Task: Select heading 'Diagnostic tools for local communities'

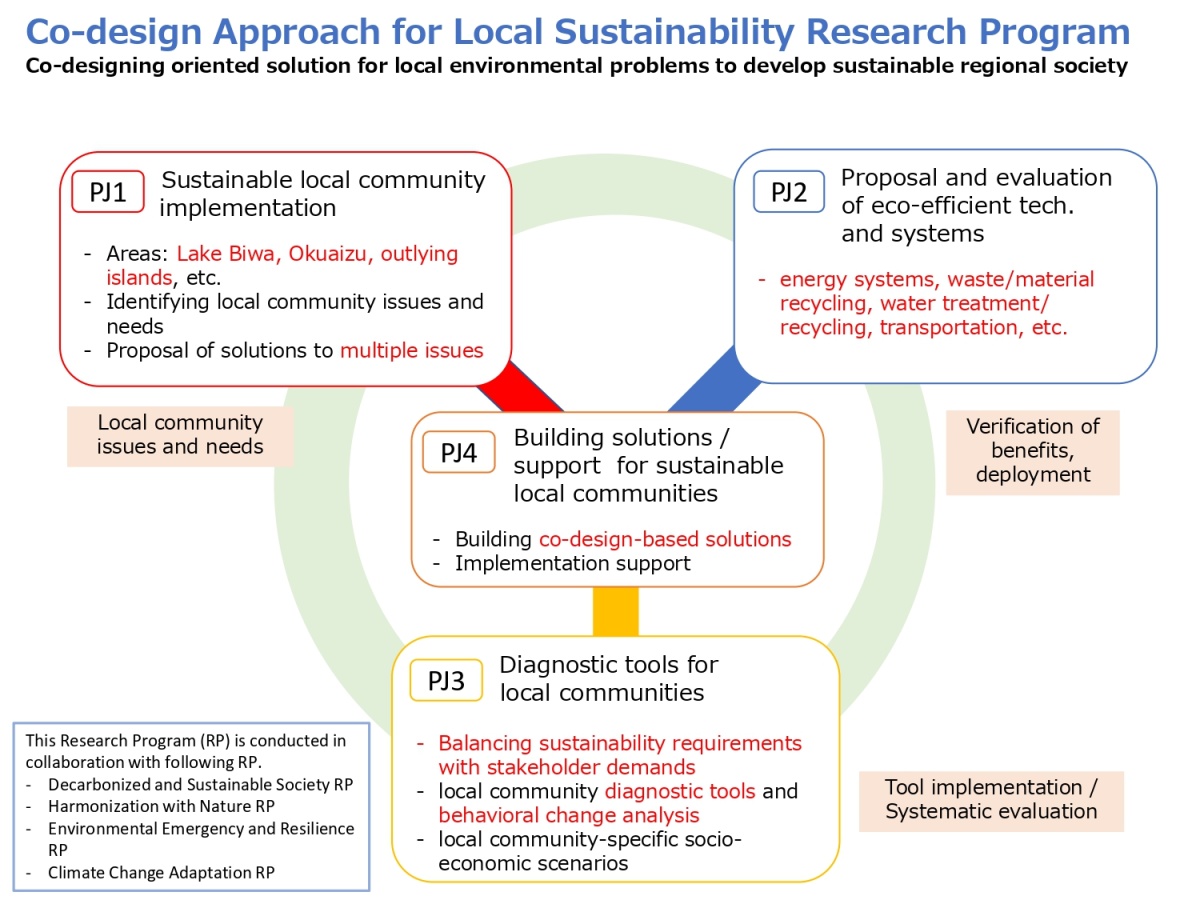Action: click(x=608, y=678)
